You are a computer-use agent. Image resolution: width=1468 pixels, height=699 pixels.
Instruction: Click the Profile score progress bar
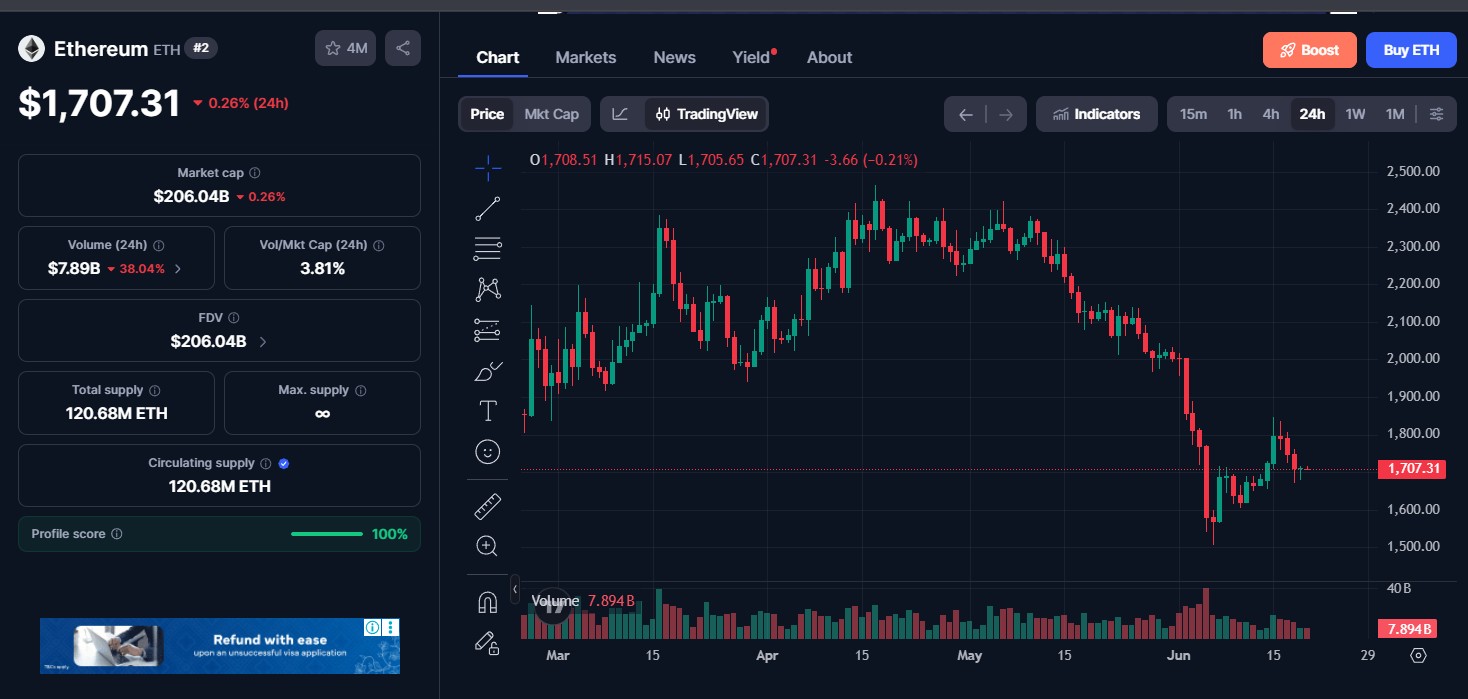327,534
